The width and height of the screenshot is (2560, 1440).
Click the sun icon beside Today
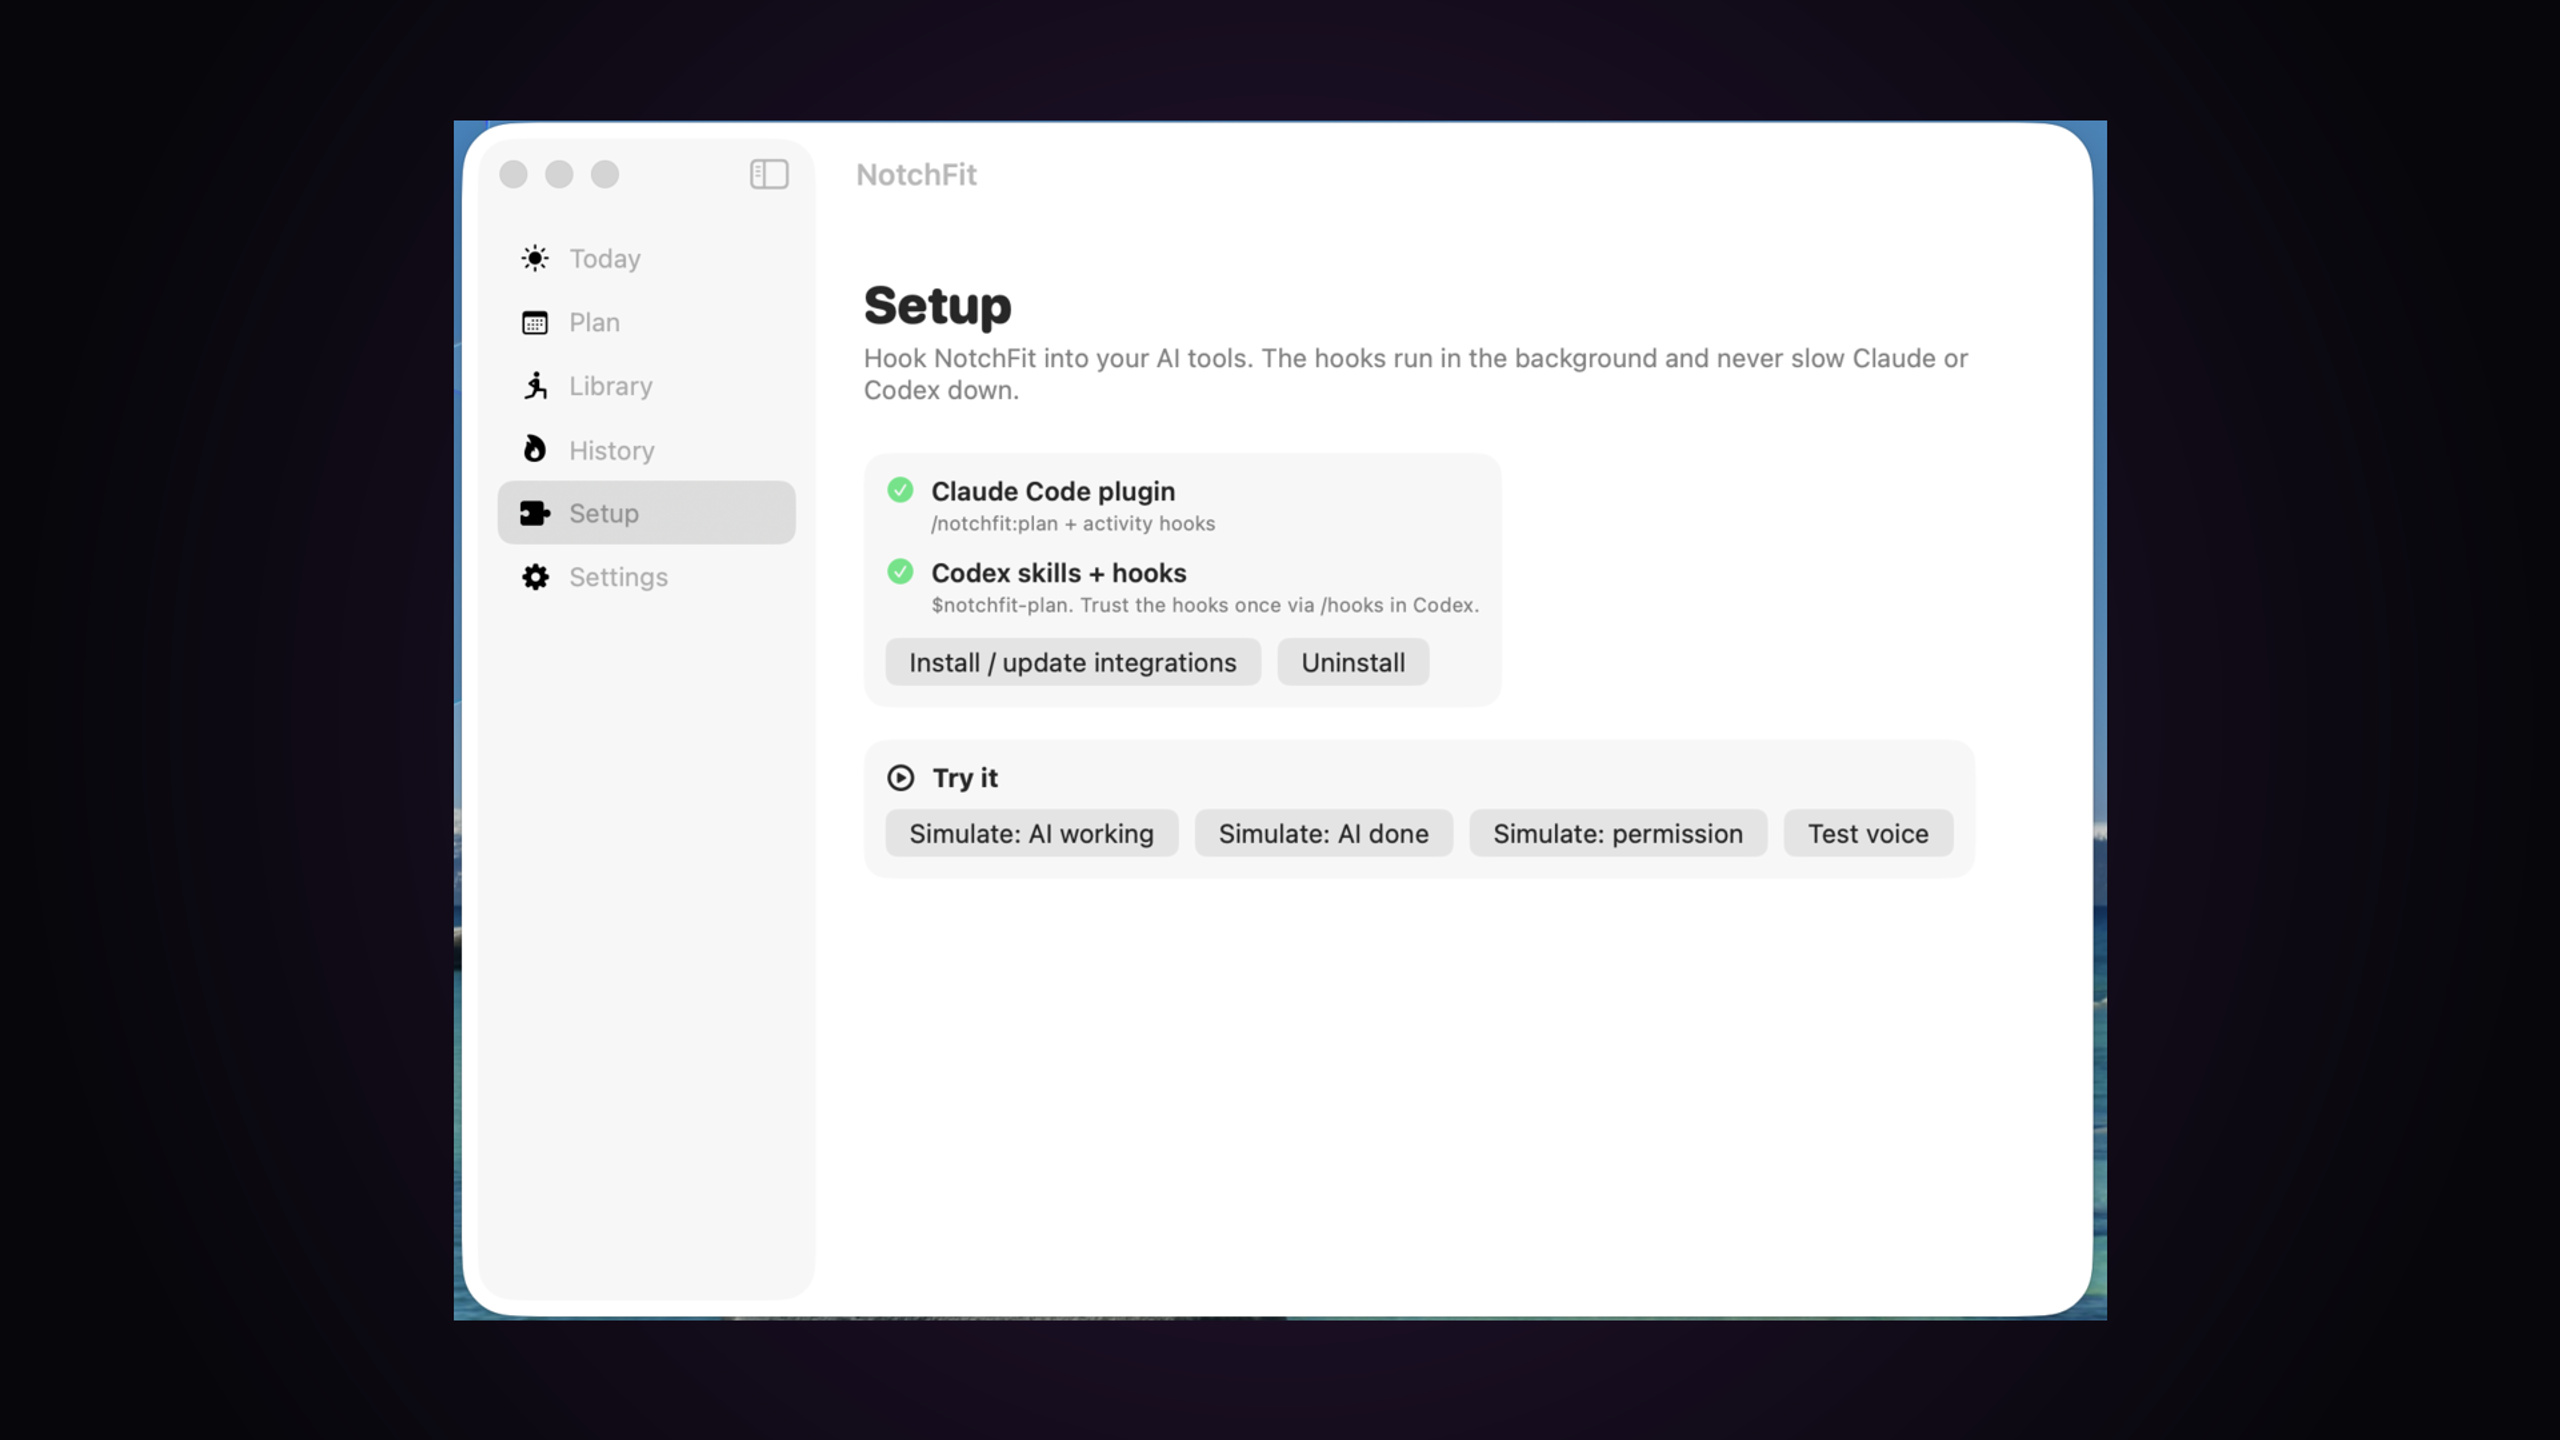[x=535, y=258]
